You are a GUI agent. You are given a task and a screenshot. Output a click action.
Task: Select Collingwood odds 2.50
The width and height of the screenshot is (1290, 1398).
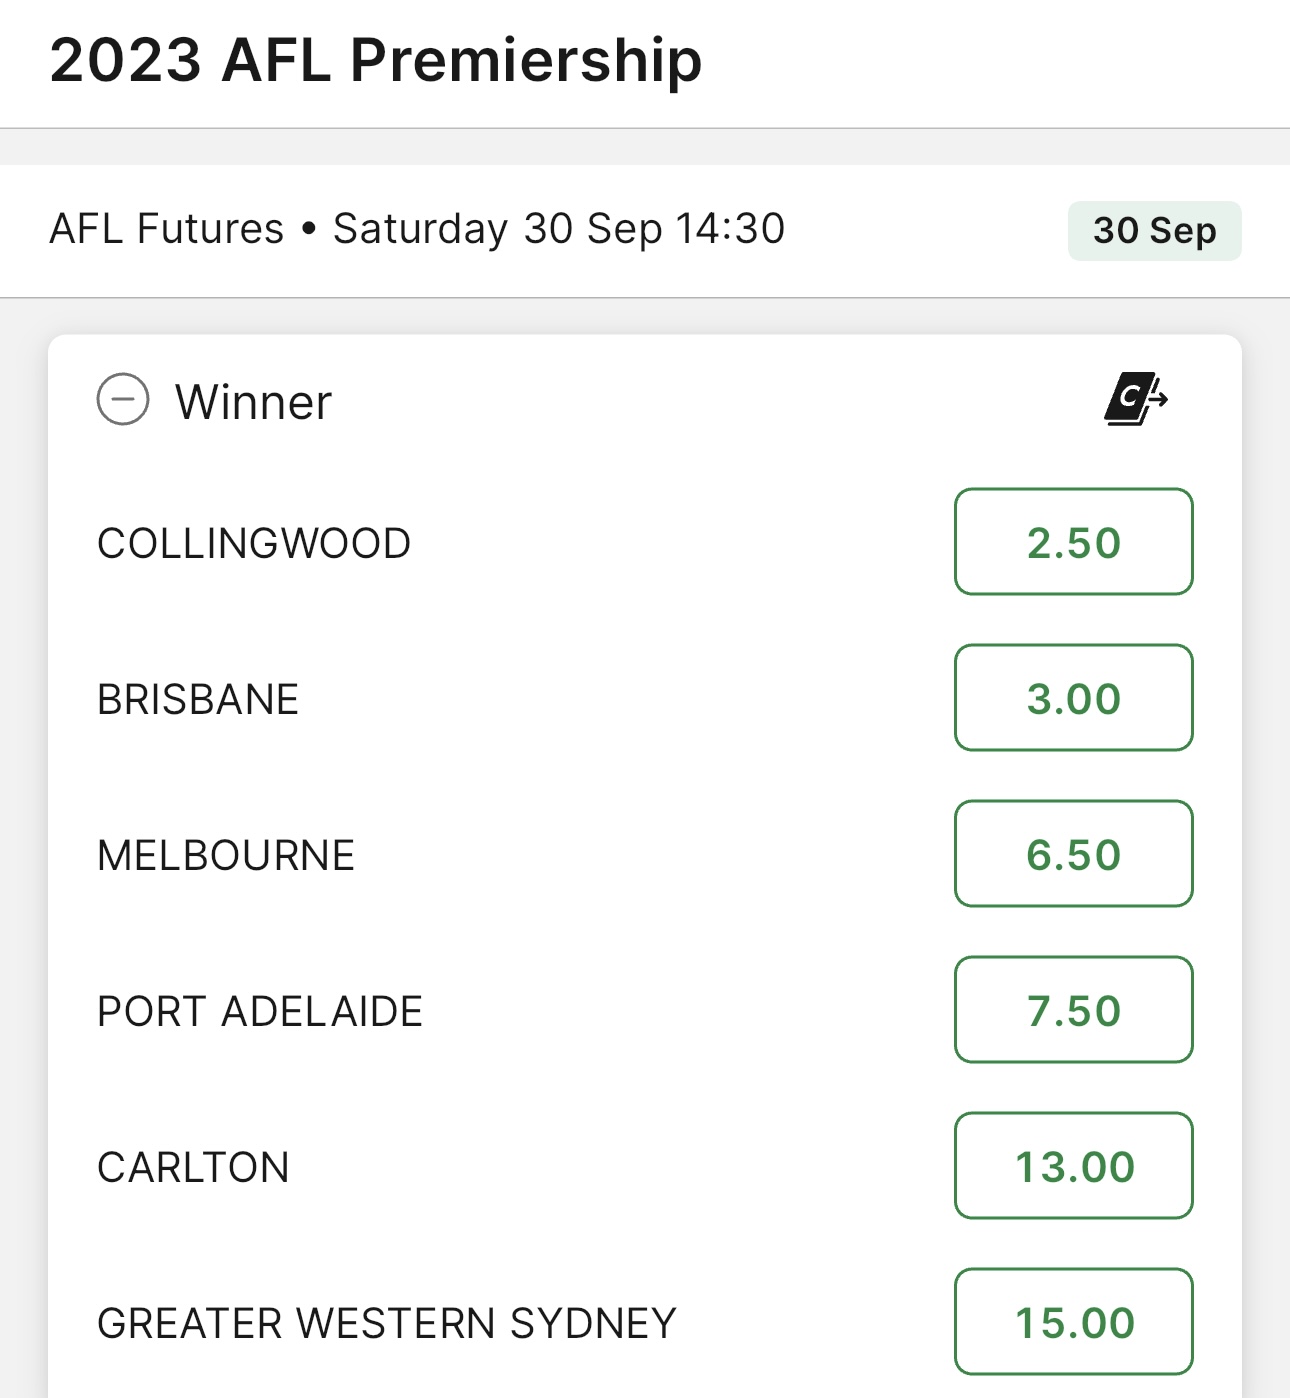1074,542
